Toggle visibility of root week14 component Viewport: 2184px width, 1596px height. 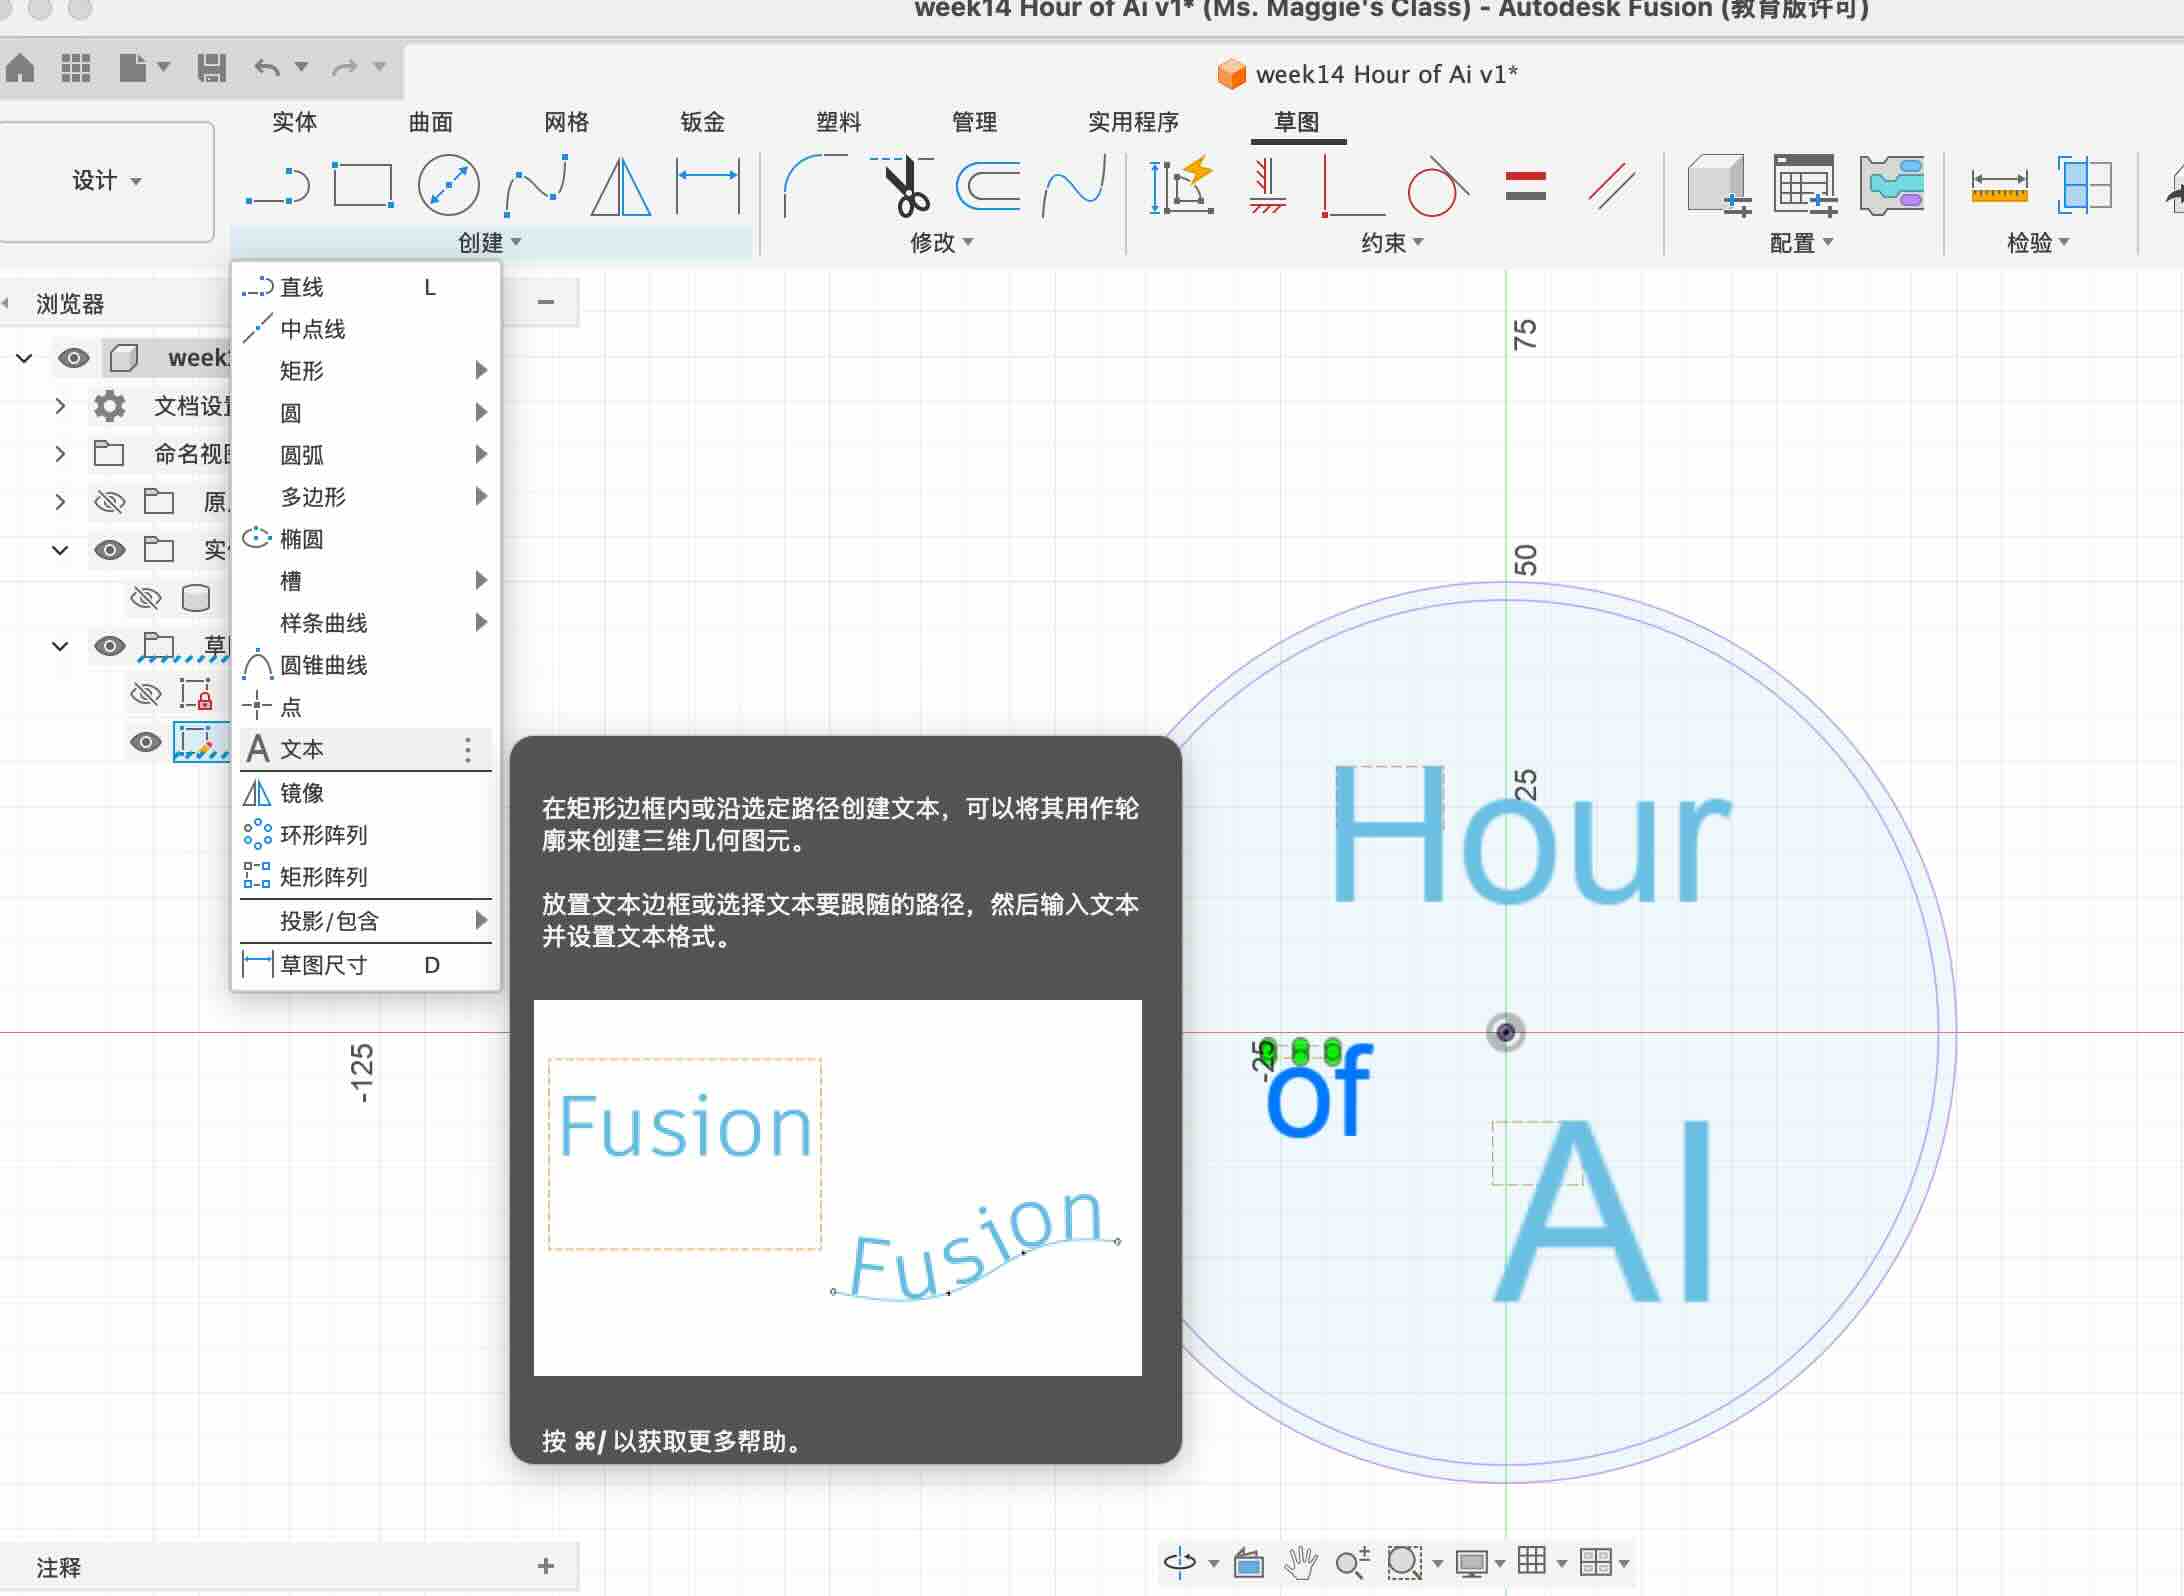click(x=73, y=358)
